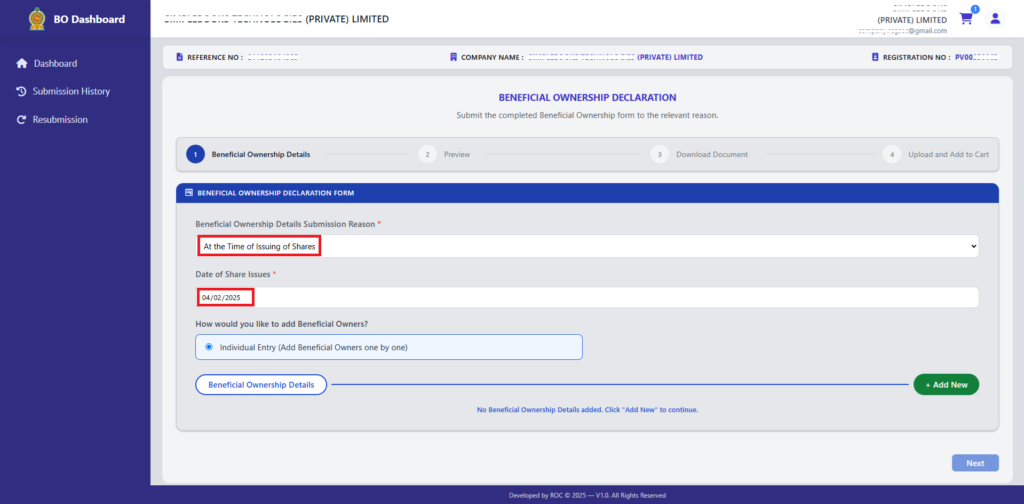Screen dimensions: 1024x504
Task: Open the Submission Reason dropdown
Action: click(587, 246)
